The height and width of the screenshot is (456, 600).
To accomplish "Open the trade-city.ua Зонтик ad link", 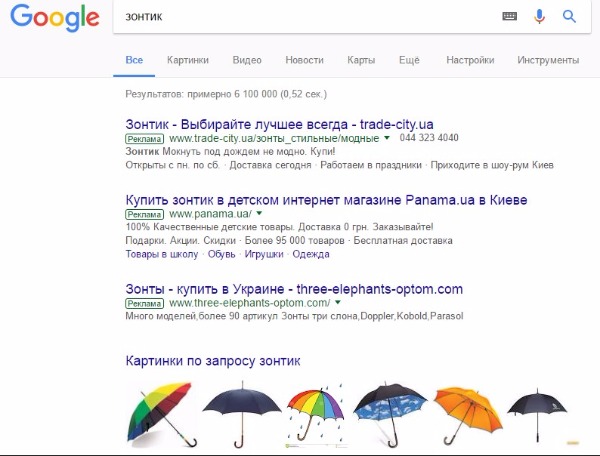I will pyautogui.click(x=279, y=124).
